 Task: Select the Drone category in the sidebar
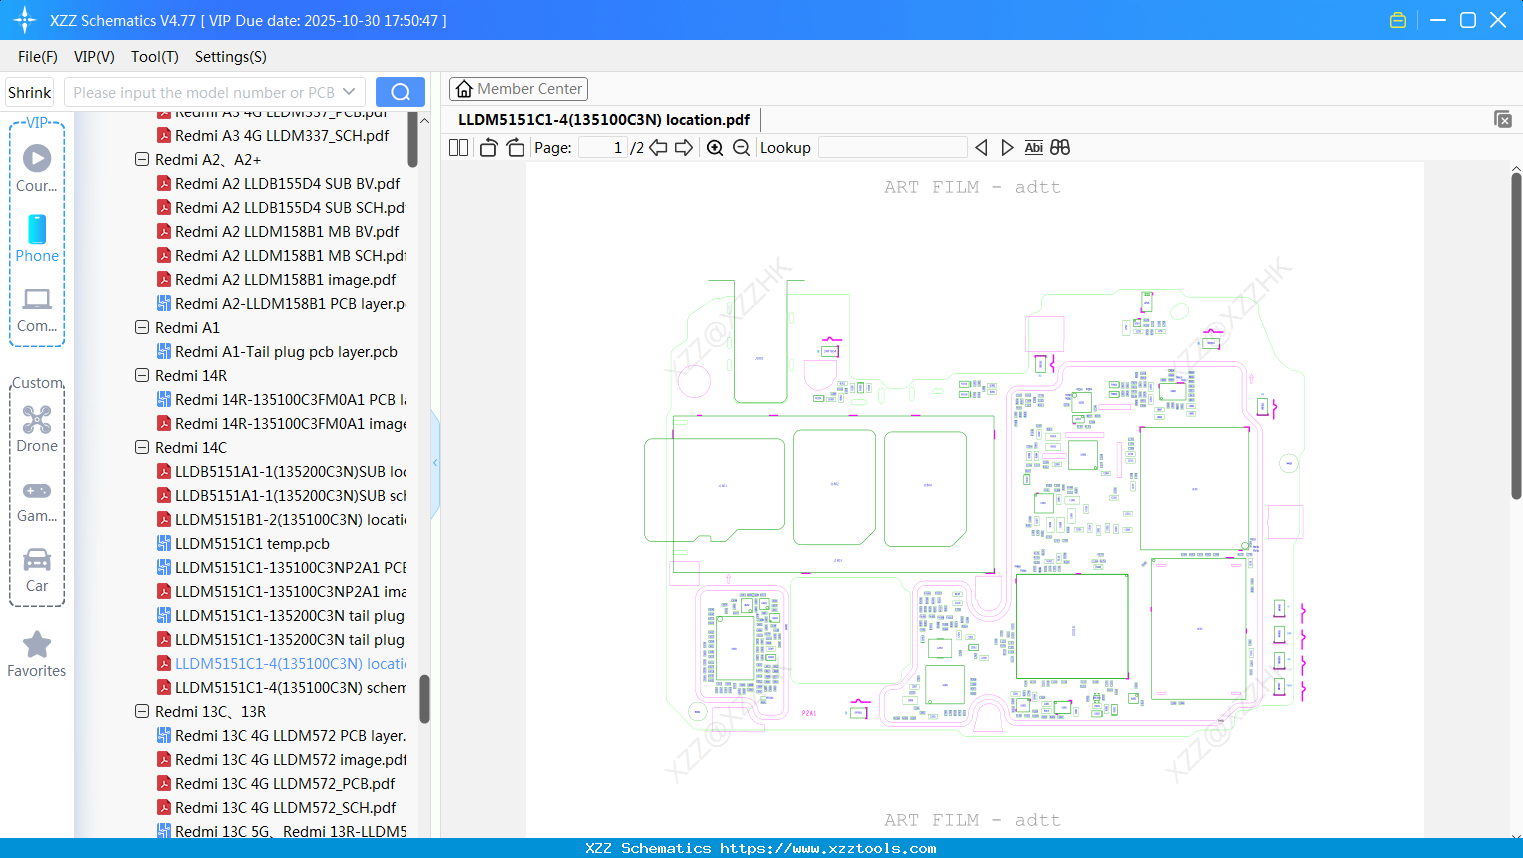pyautogui.click(x=37, y=428)
